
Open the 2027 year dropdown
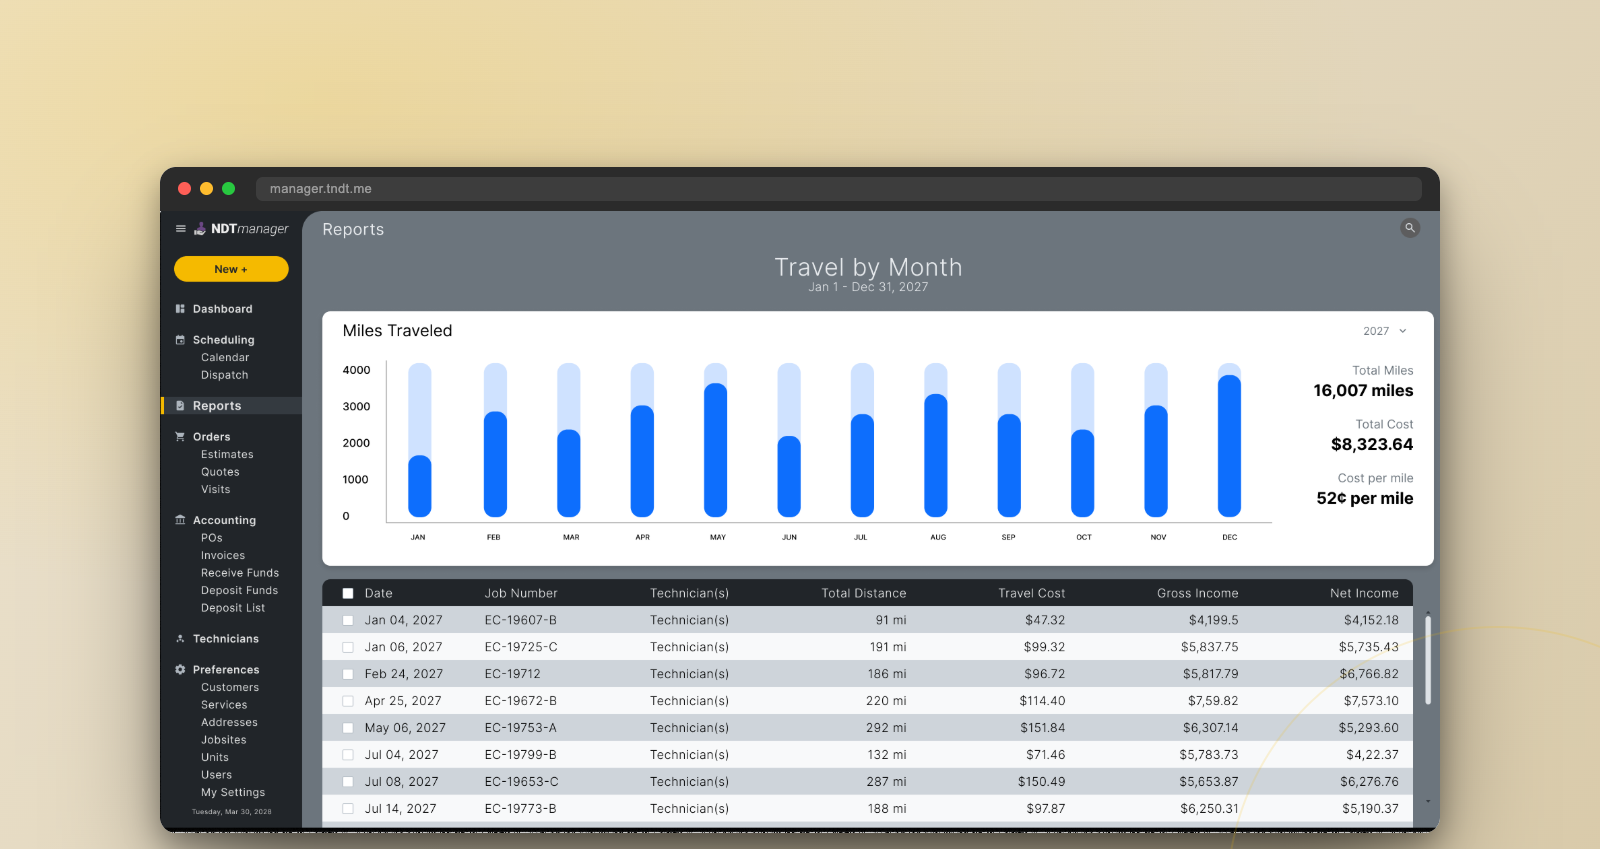tap(1385, 331)
